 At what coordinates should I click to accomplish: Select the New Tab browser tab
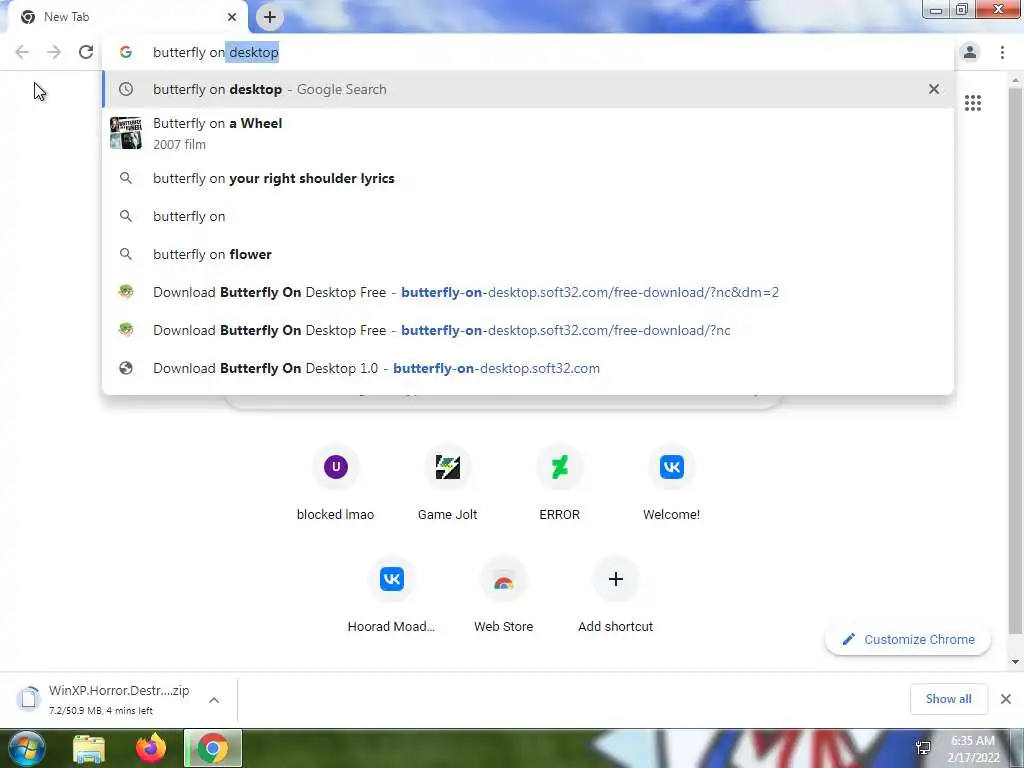click(127, 17)
